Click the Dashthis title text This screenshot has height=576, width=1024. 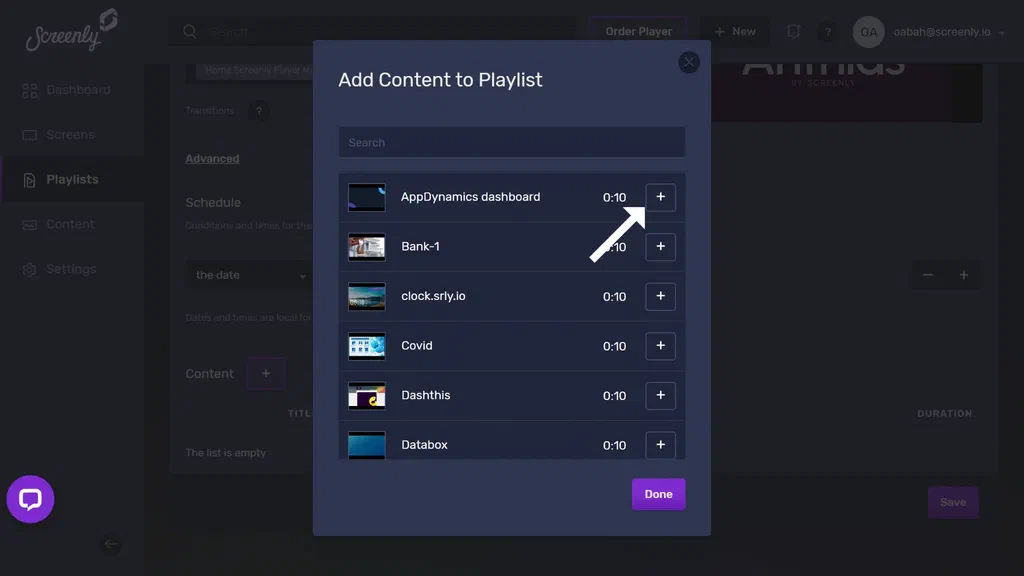coord(425,395)
